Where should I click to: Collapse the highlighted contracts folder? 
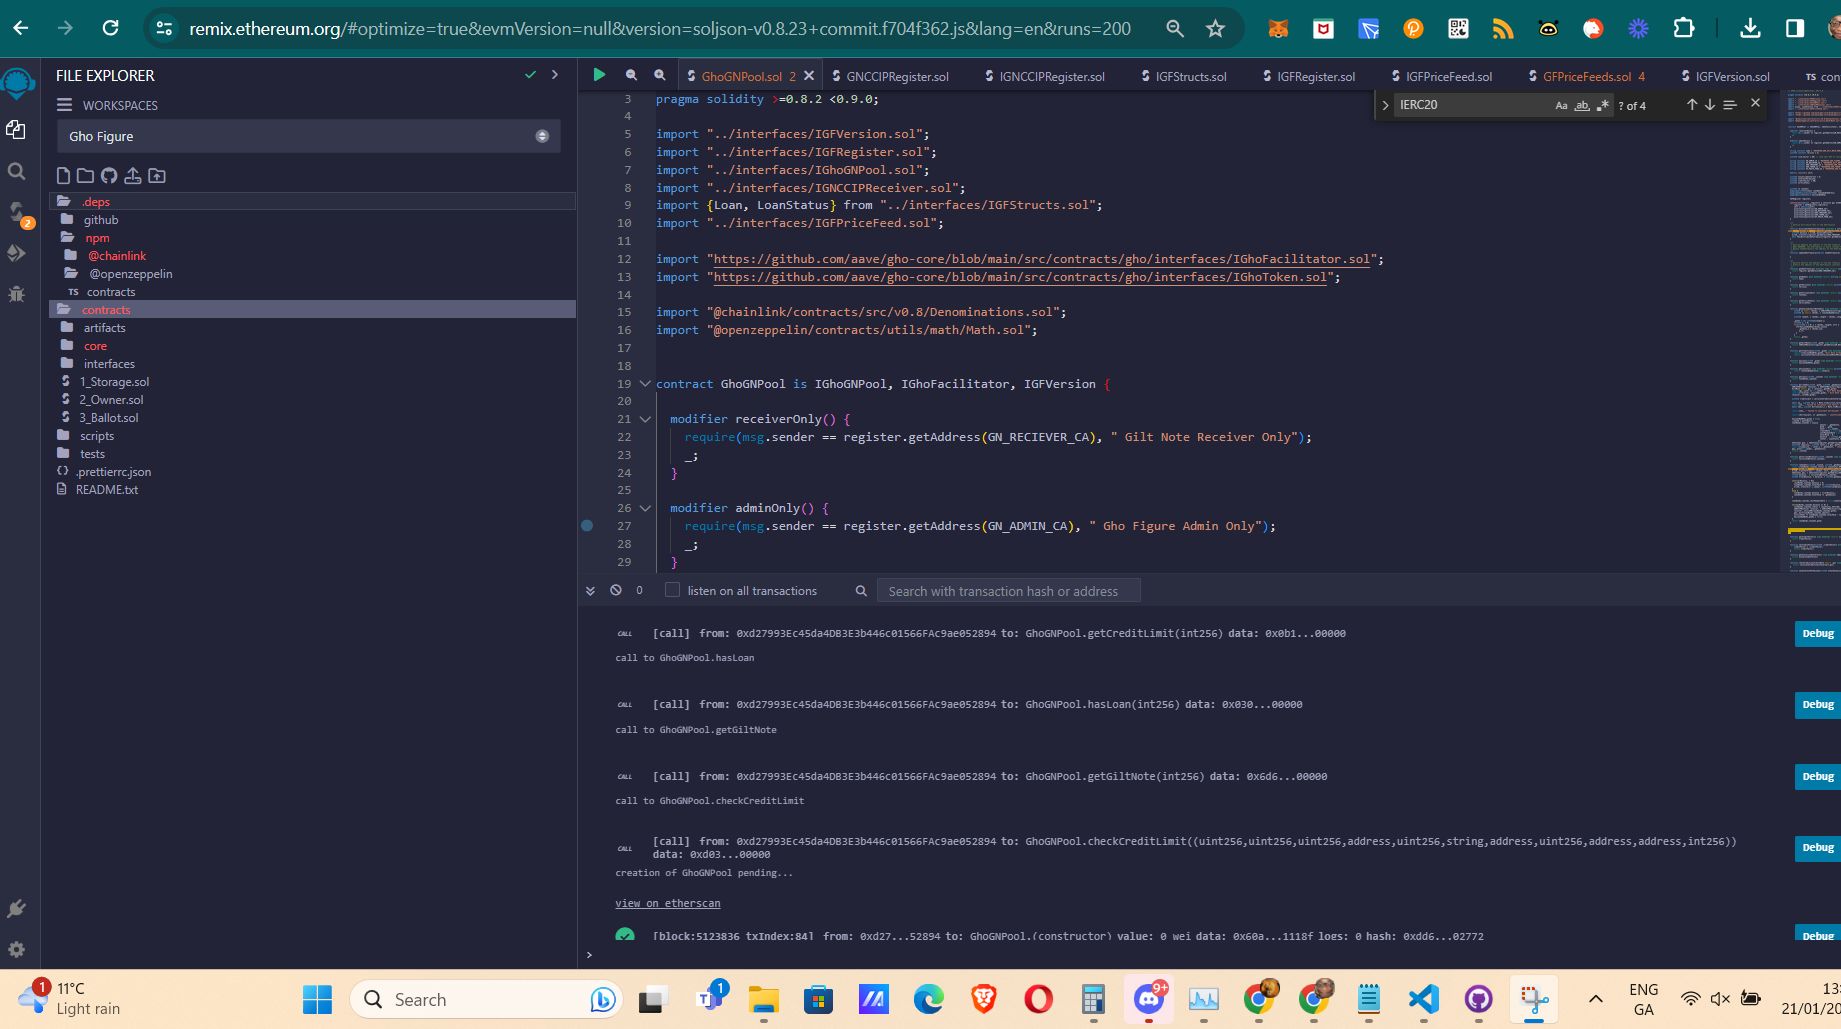[64, 310]
